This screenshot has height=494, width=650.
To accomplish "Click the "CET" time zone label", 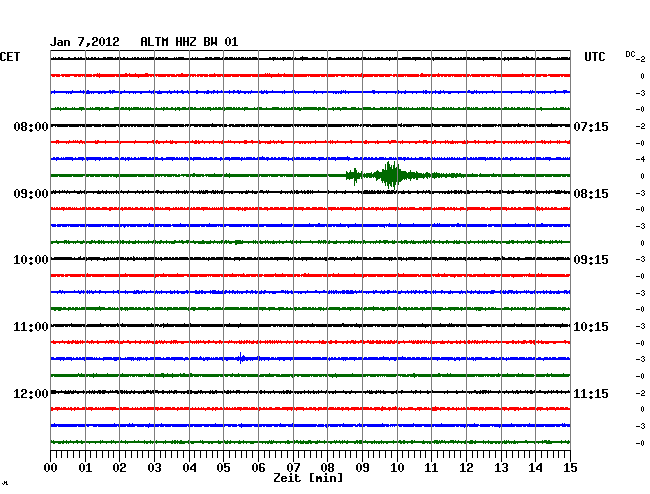I will [10, 57].
